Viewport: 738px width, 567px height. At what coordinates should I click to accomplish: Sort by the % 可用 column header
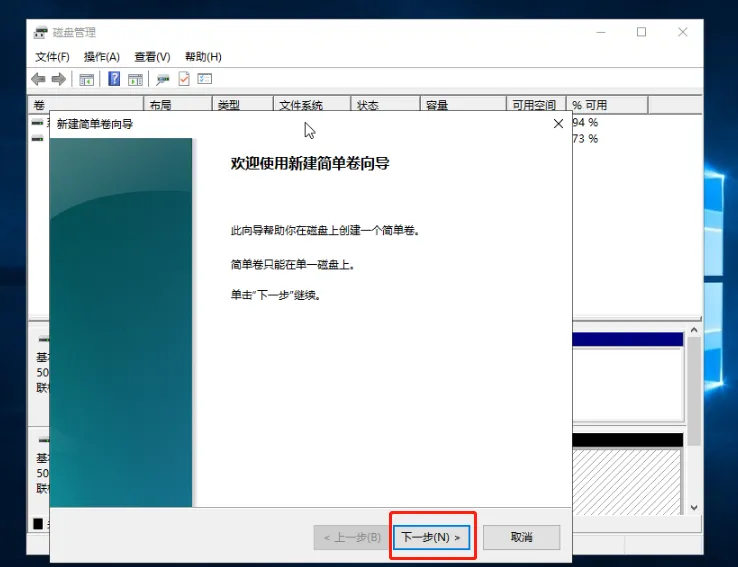tap(607, 105)
